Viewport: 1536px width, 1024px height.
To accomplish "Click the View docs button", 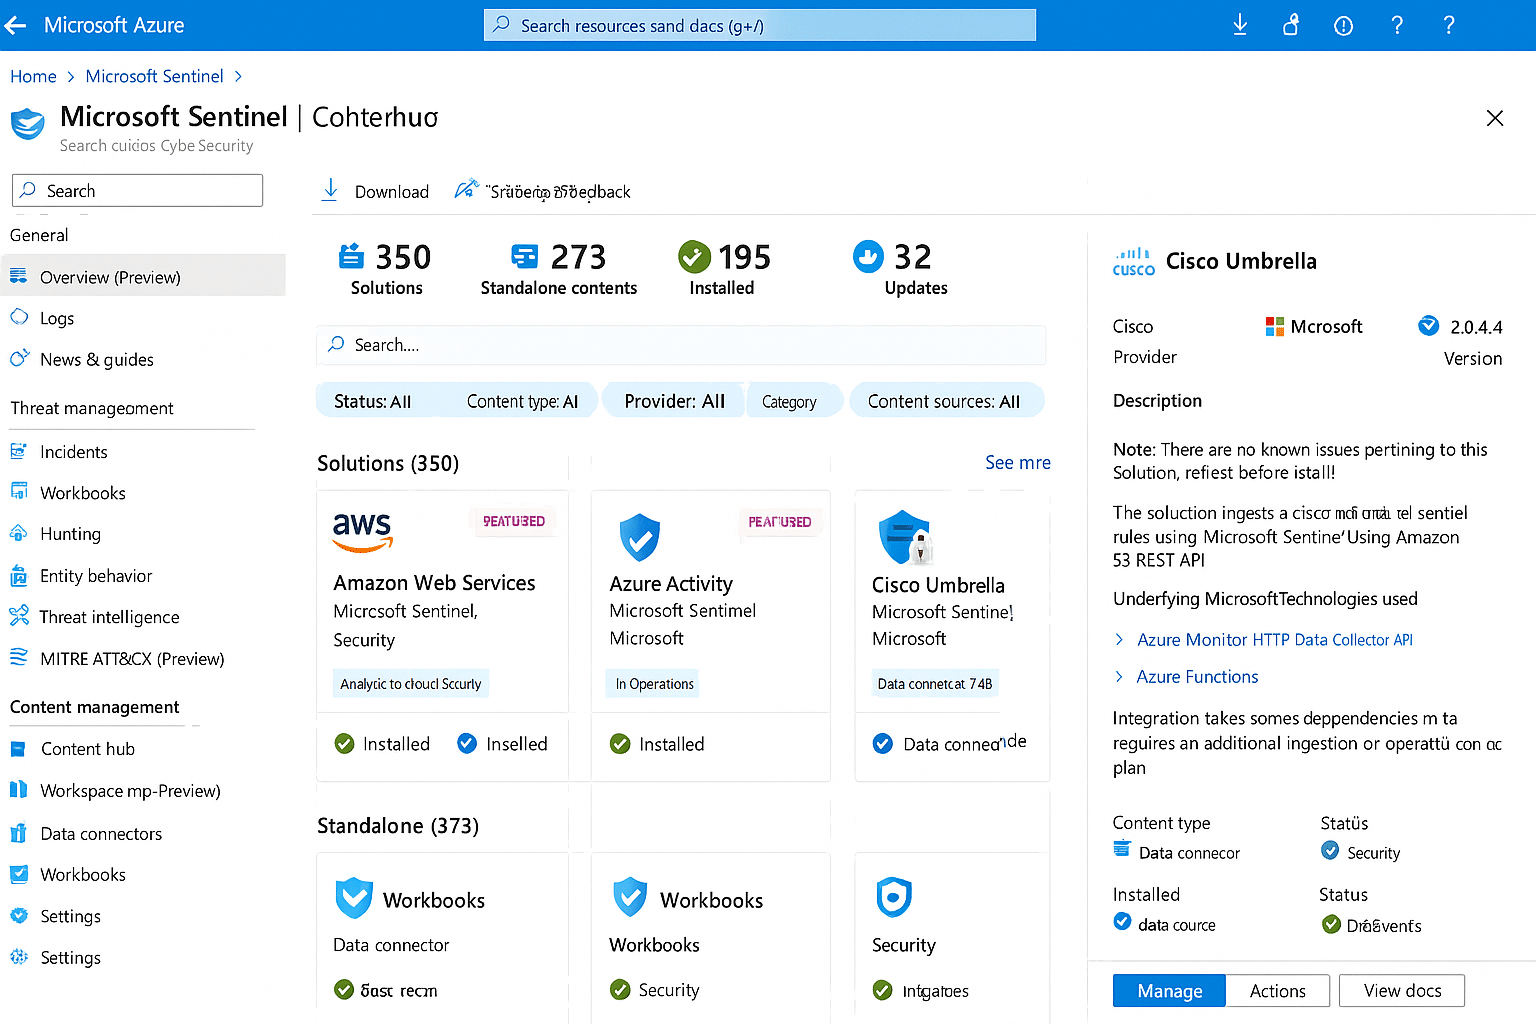I will click(x=1402, y=991).
